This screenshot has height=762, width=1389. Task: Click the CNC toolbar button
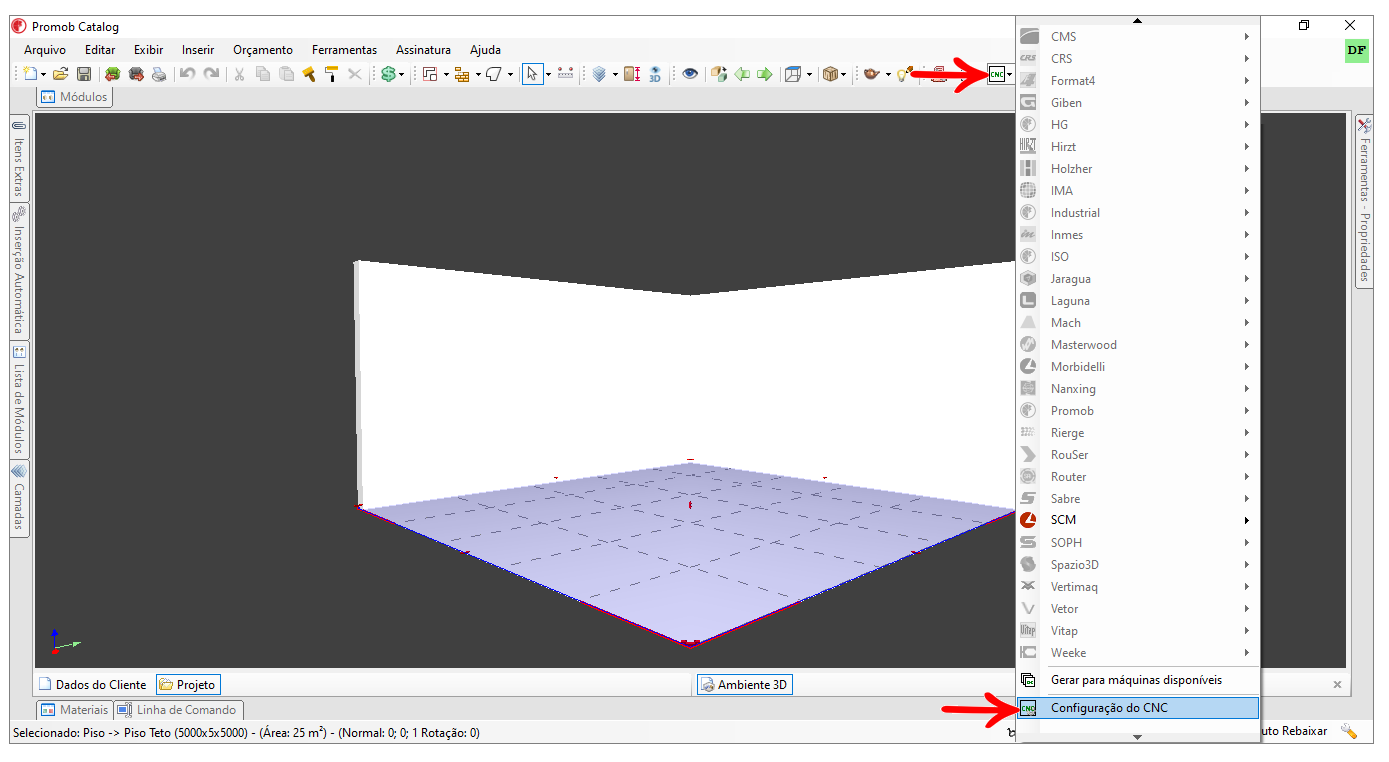(996, 74)
